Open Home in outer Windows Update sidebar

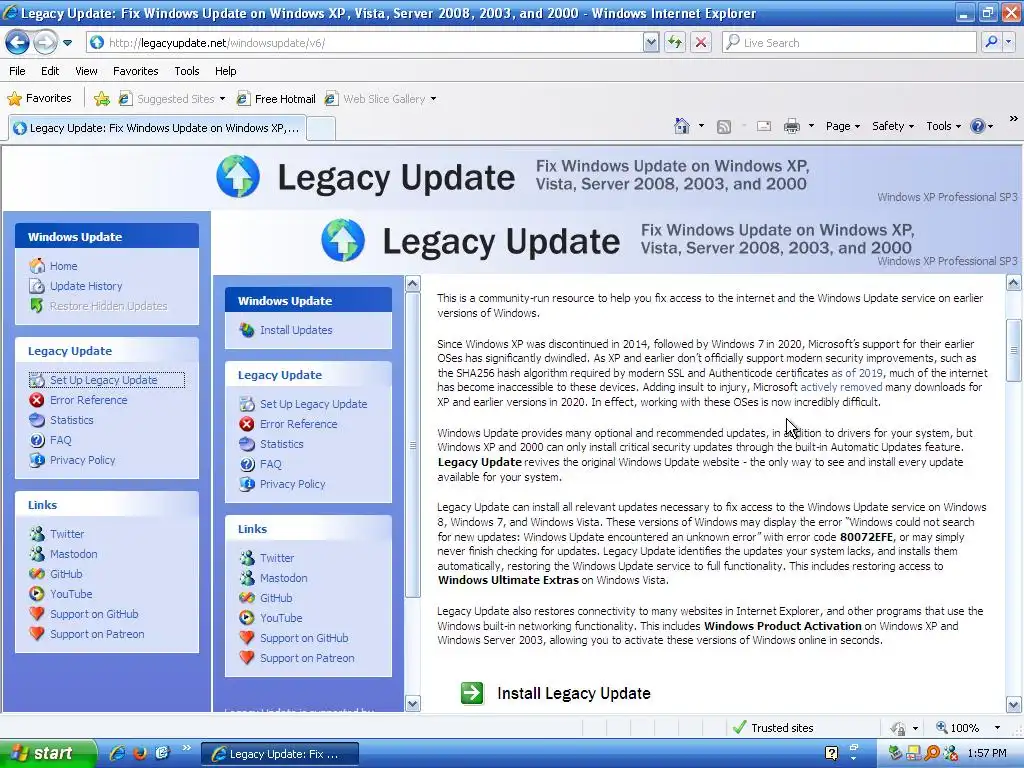[x=63, y=266]
